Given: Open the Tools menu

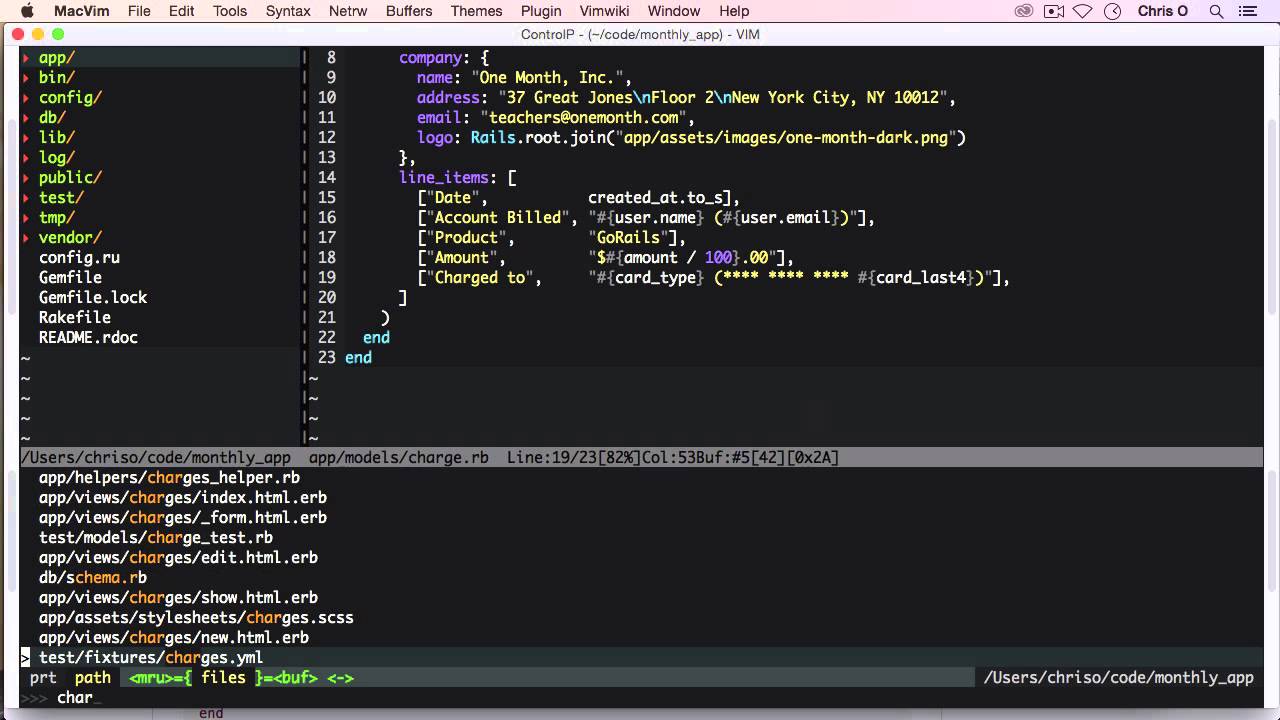Looking at the screenshot, I should (230, 11).
